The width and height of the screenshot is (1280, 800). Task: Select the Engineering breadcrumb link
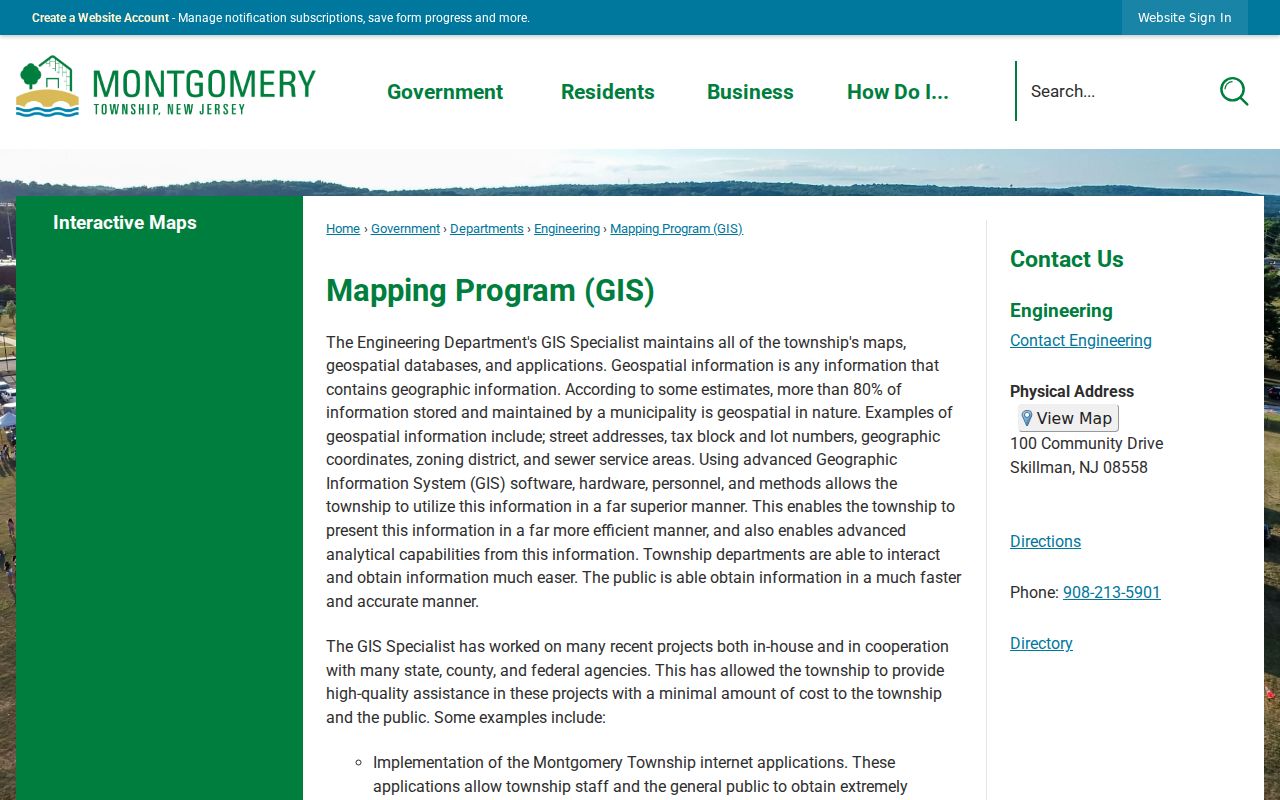pyautogui.click(x=567, y=229)
